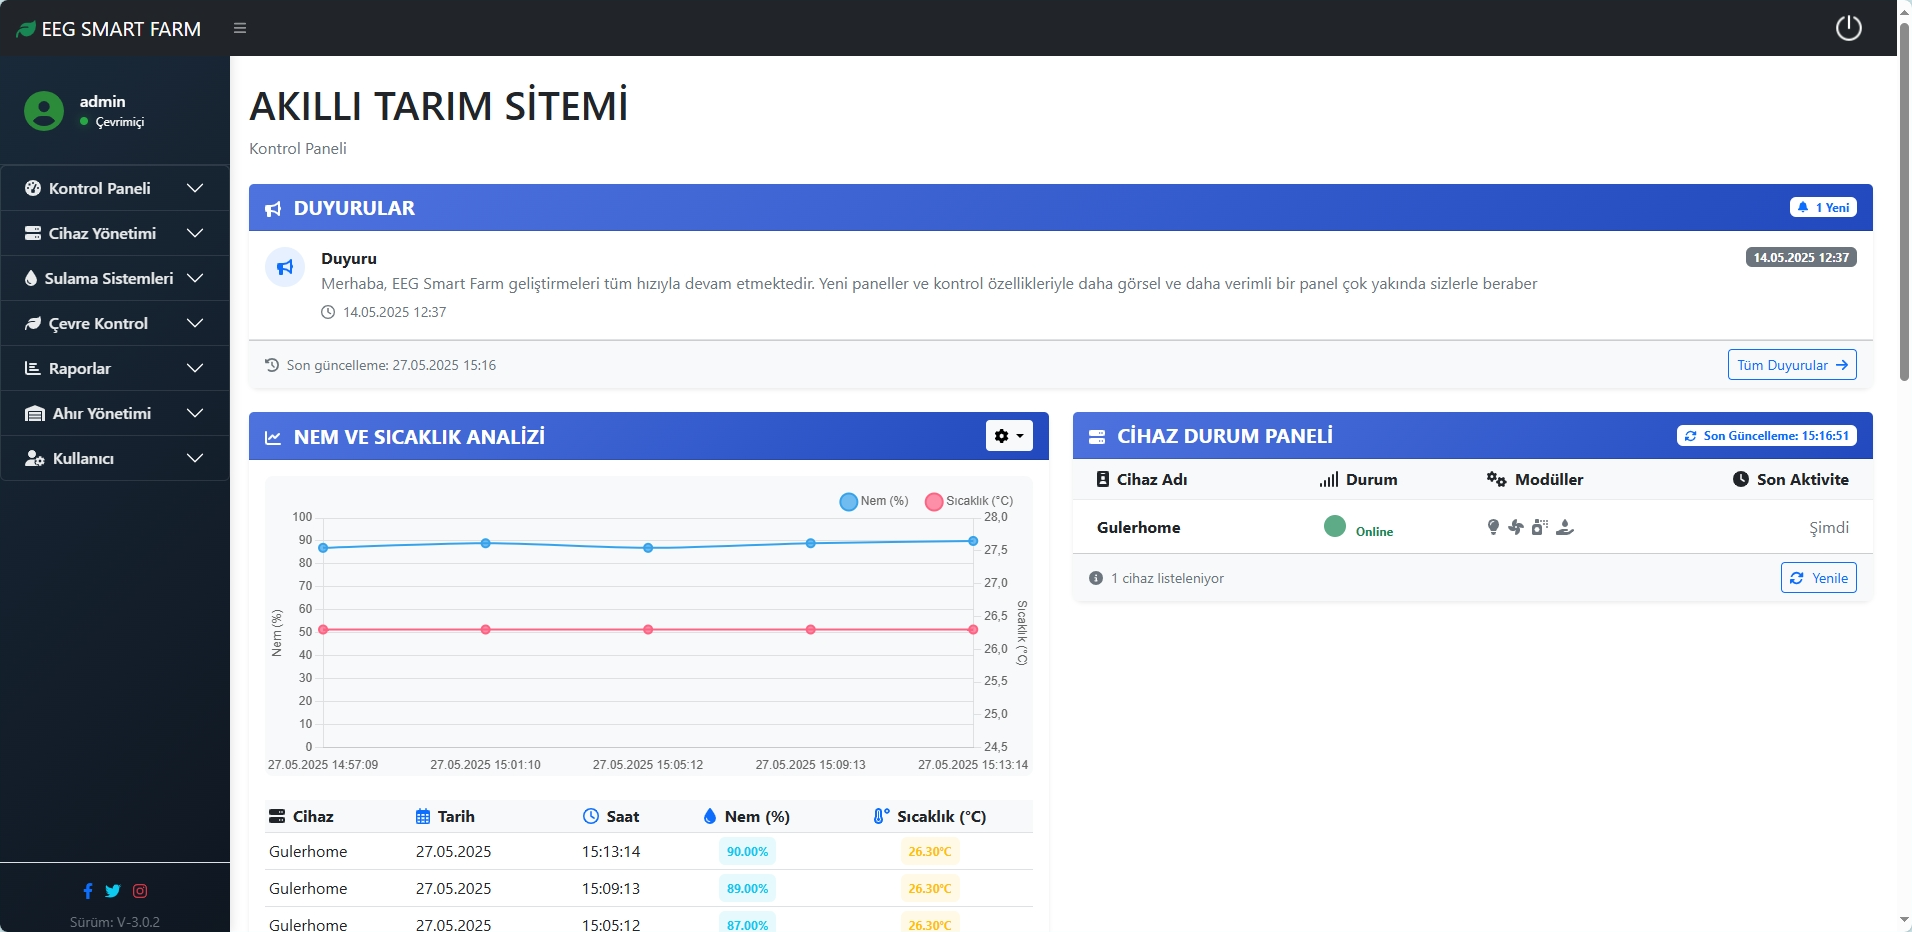This screenshot has width=1912, height=932.
Task: Click the fan module icon
Action: point(1516,527)
